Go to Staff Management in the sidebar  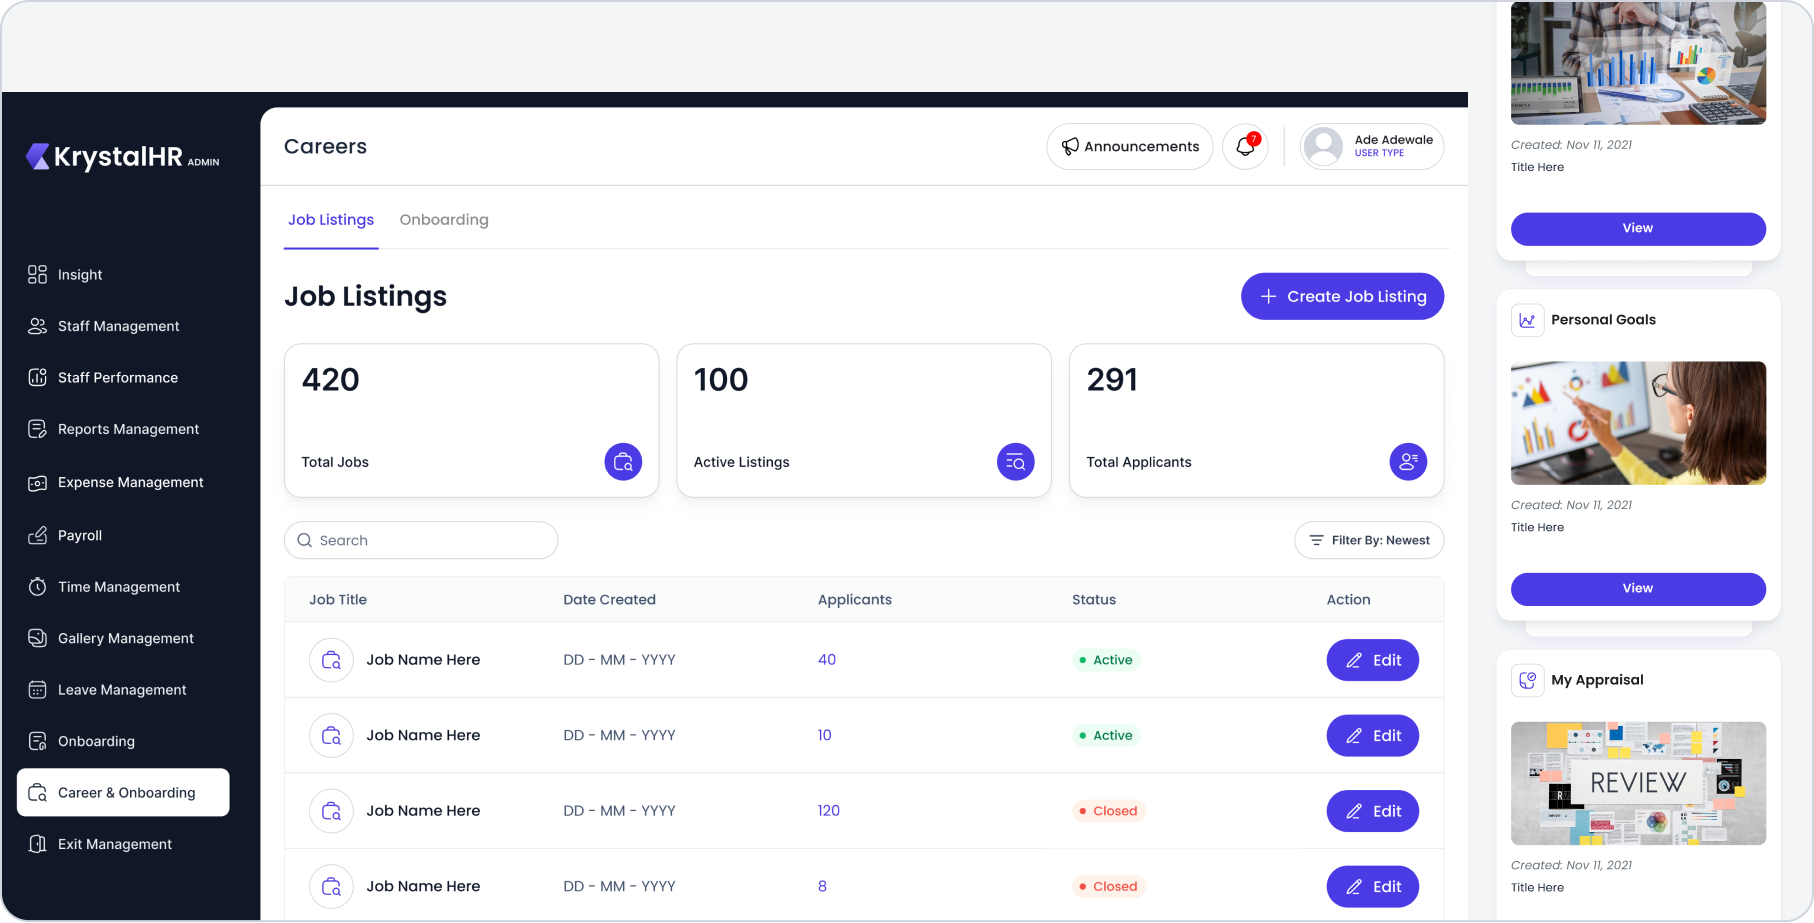118,326
